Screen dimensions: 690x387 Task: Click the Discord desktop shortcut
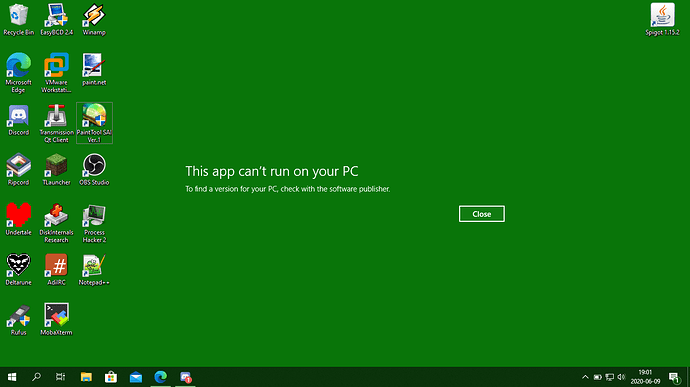click(18, 120)
